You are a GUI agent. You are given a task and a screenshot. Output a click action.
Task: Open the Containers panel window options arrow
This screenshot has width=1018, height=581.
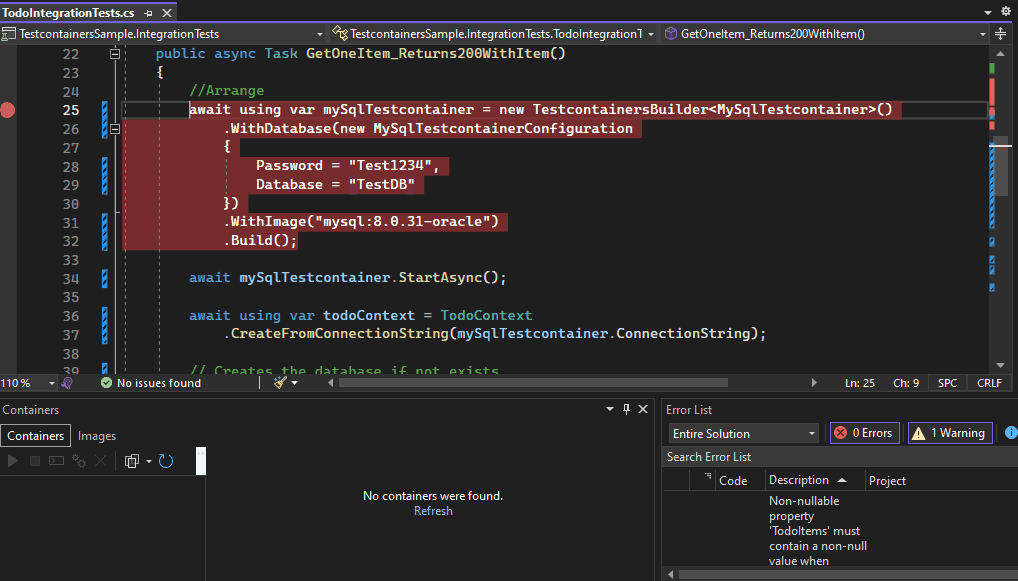[x=610, y=409]
